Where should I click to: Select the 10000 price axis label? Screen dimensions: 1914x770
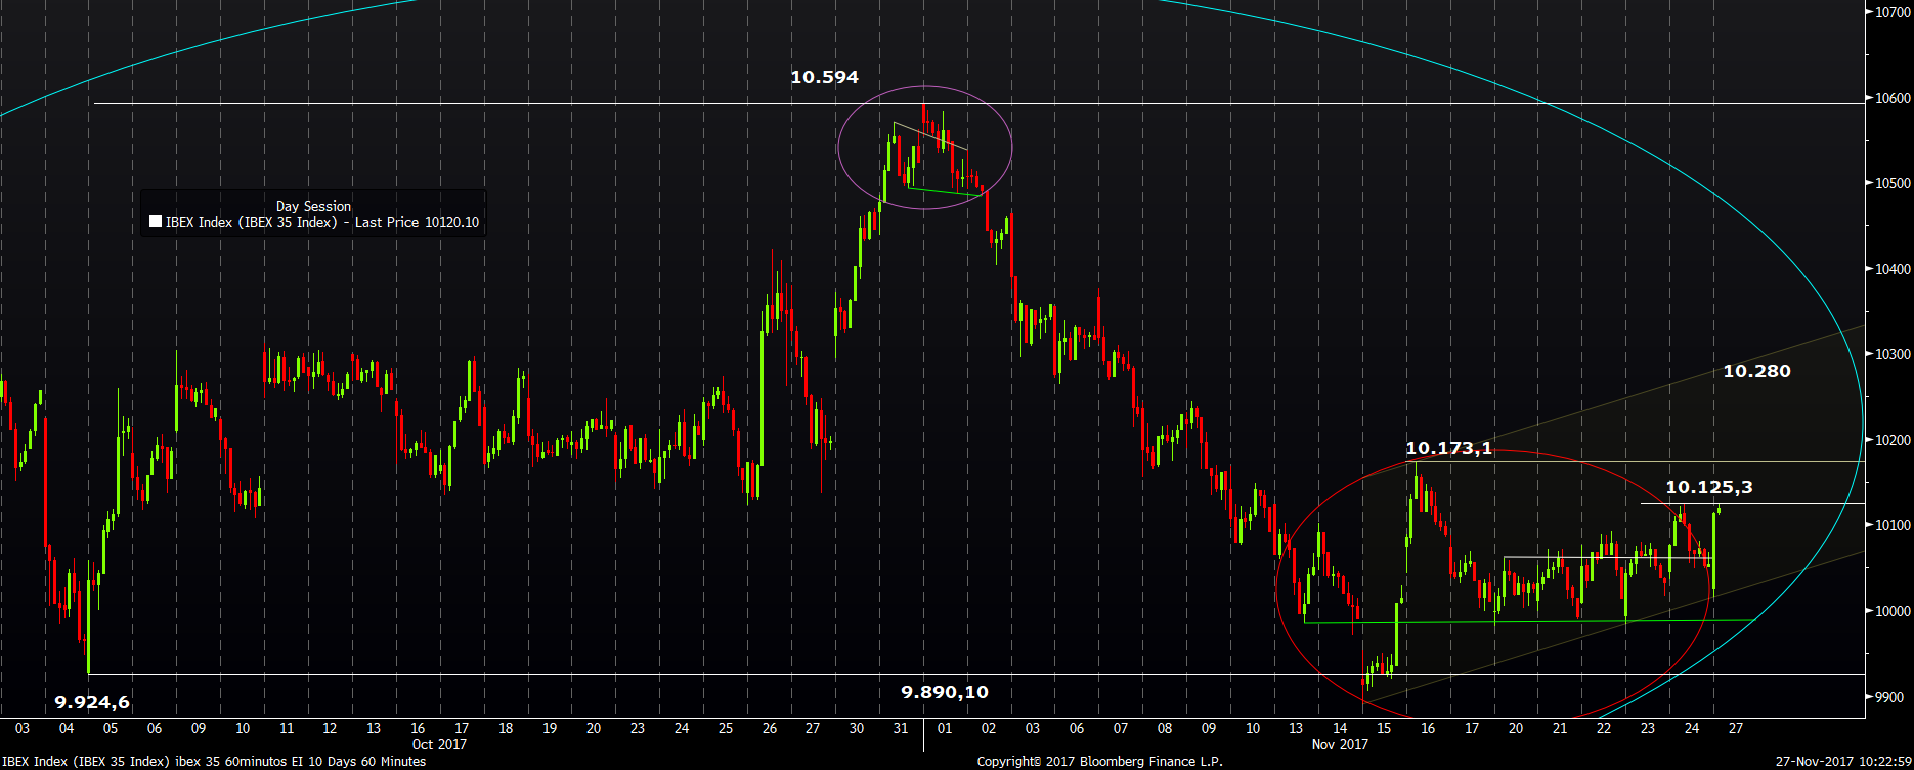tap(1893, 611)
